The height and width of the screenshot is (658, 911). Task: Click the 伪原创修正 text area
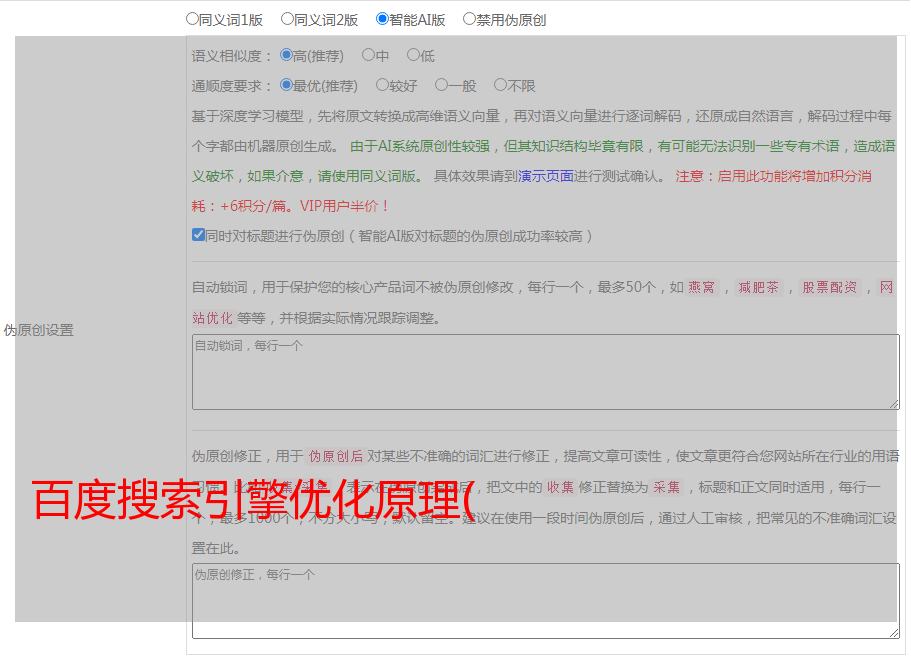click(546, 601)
